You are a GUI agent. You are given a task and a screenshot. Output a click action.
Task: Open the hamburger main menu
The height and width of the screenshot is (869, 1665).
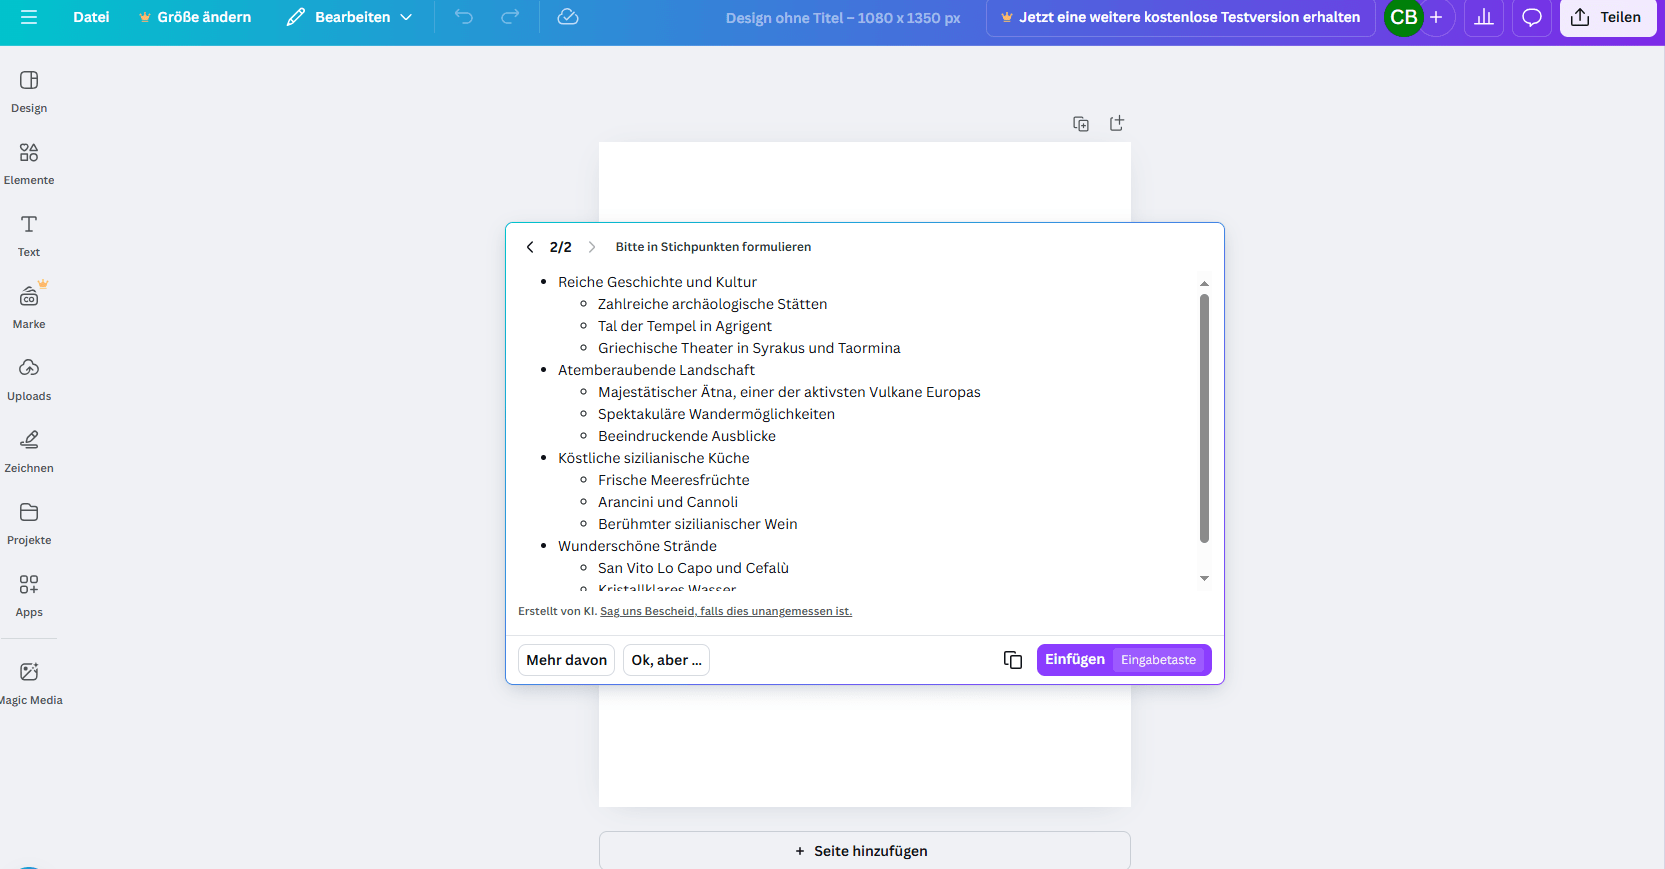(29, 17)
